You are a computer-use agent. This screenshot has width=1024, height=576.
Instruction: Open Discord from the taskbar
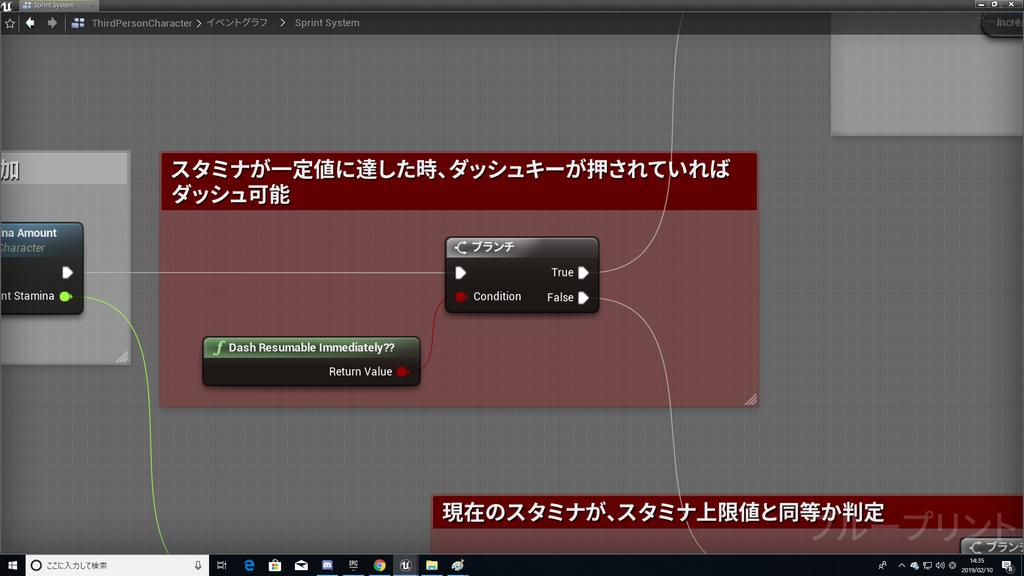[326, 565]
